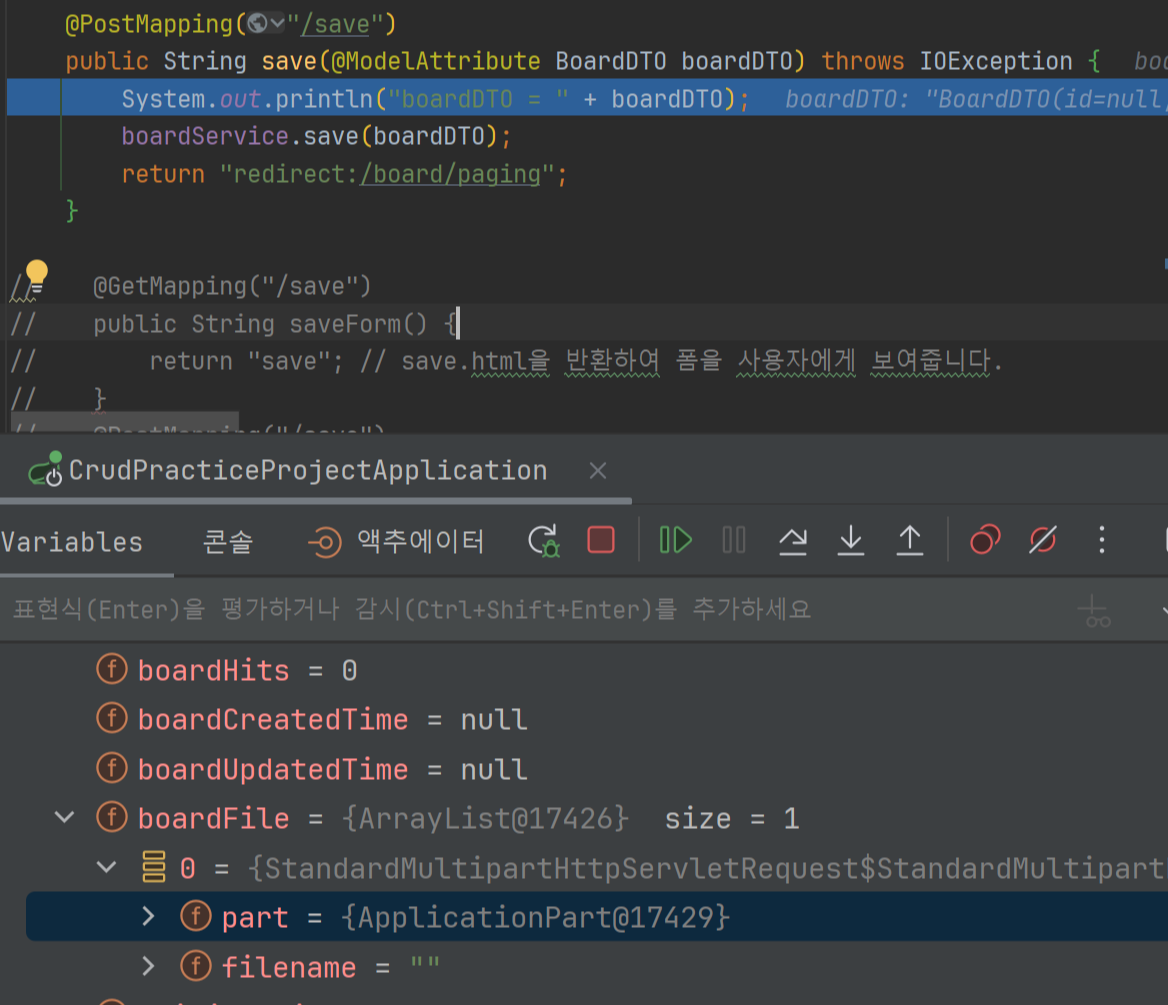Expand the filename variable node
The height and width of the screenshot is (1005, 1168).
[x=147, y=966]
